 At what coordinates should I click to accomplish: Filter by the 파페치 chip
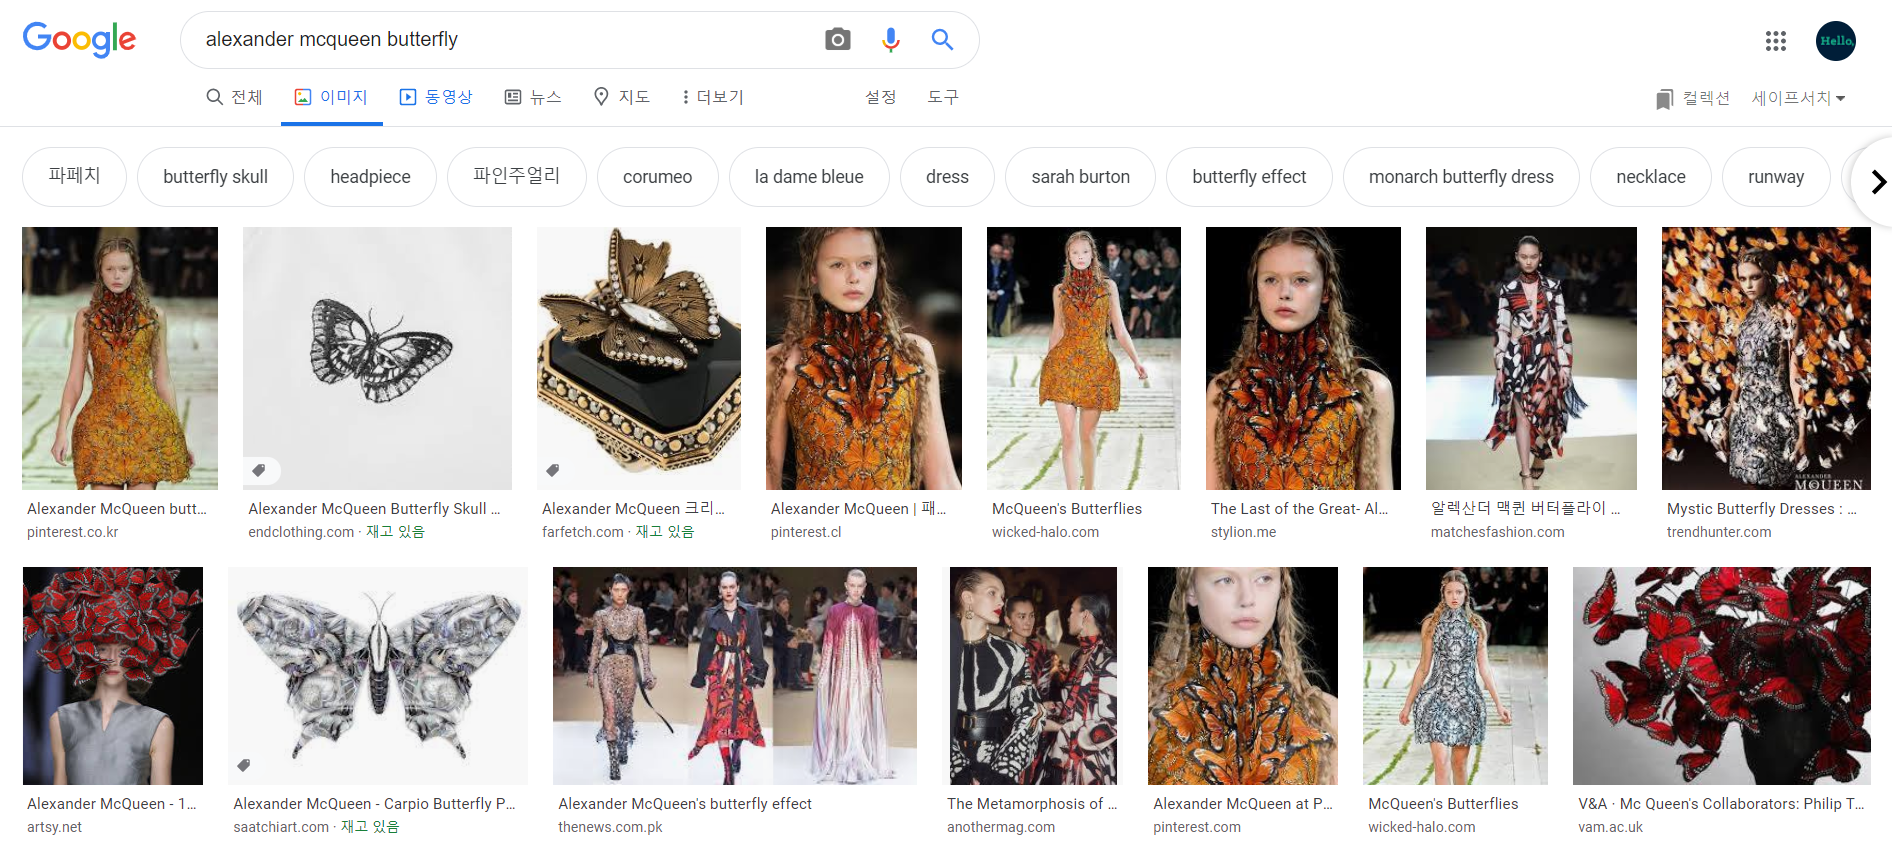74,176
